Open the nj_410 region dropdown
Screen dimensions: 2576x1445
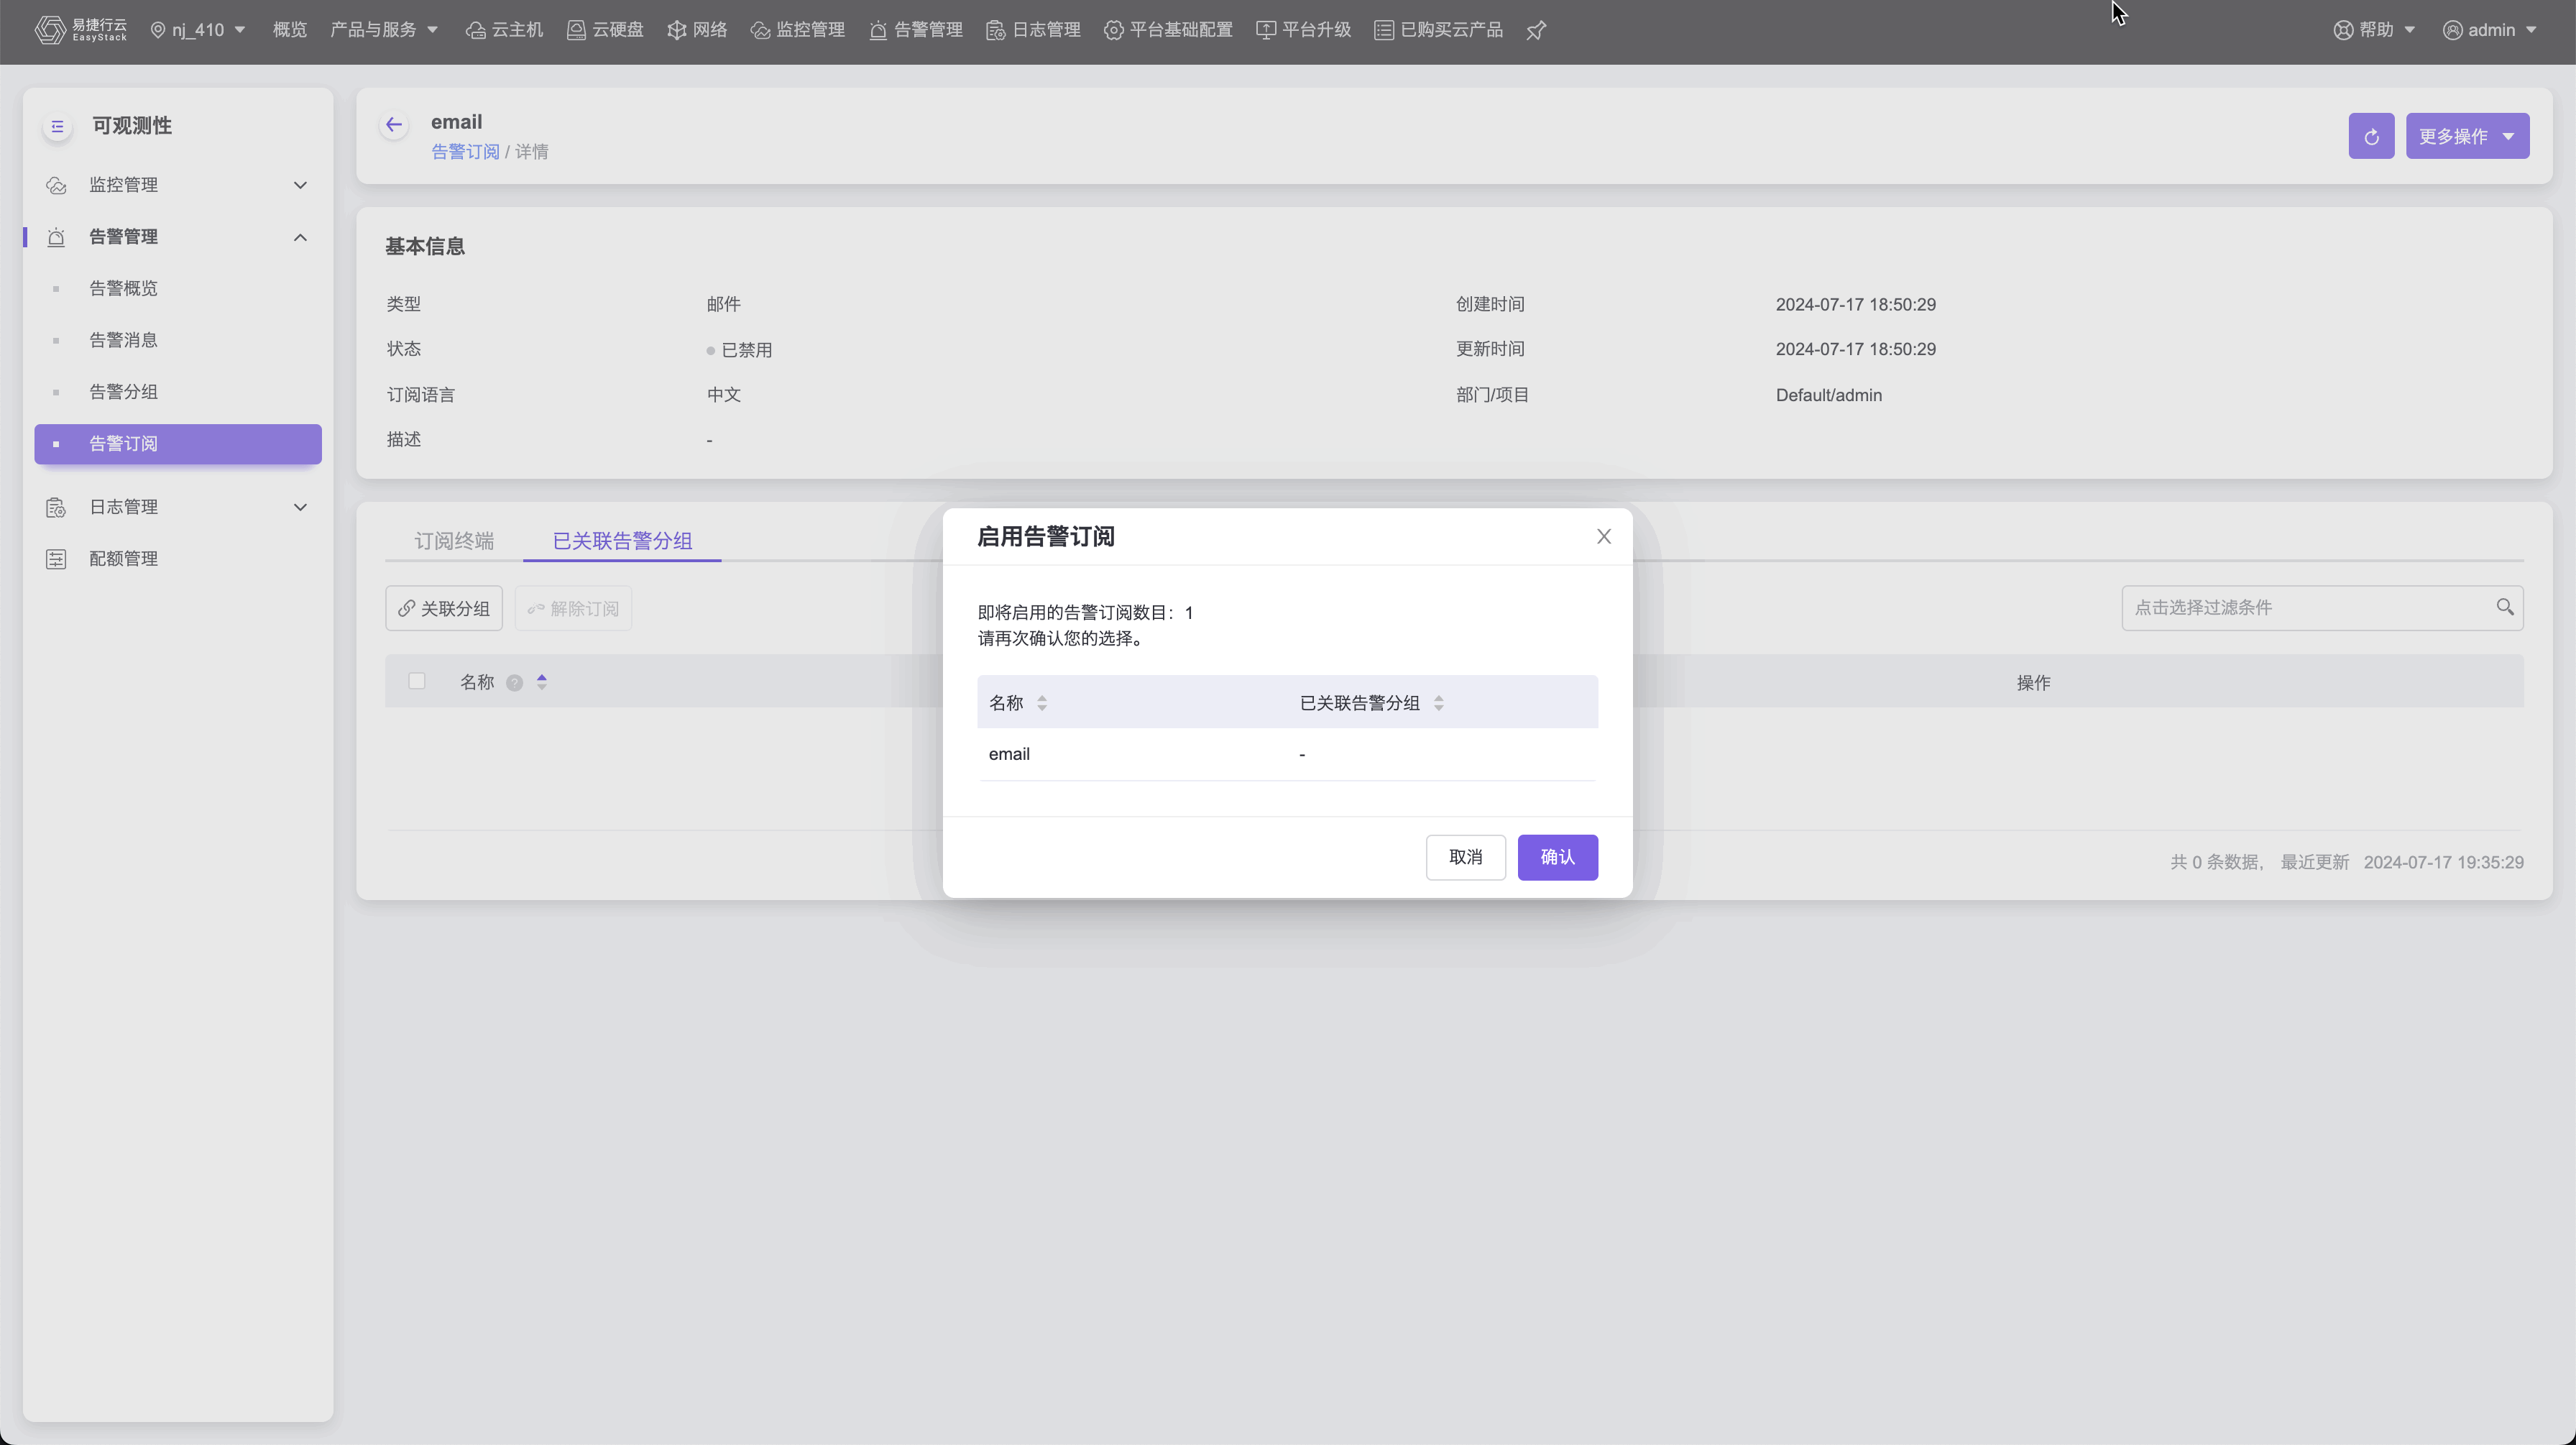(x=198, y=30)
